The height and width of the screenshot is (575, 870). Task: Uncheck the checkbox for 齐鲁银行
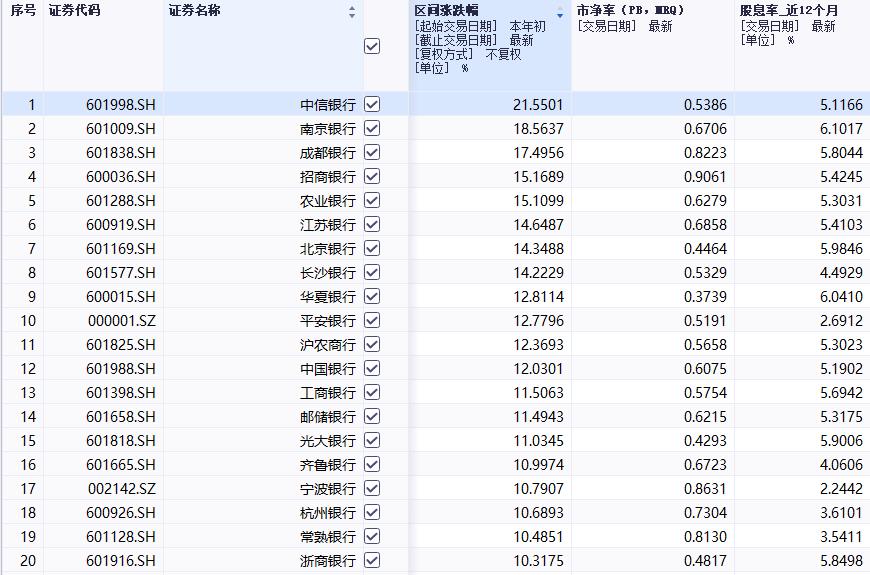pos(372,465)
